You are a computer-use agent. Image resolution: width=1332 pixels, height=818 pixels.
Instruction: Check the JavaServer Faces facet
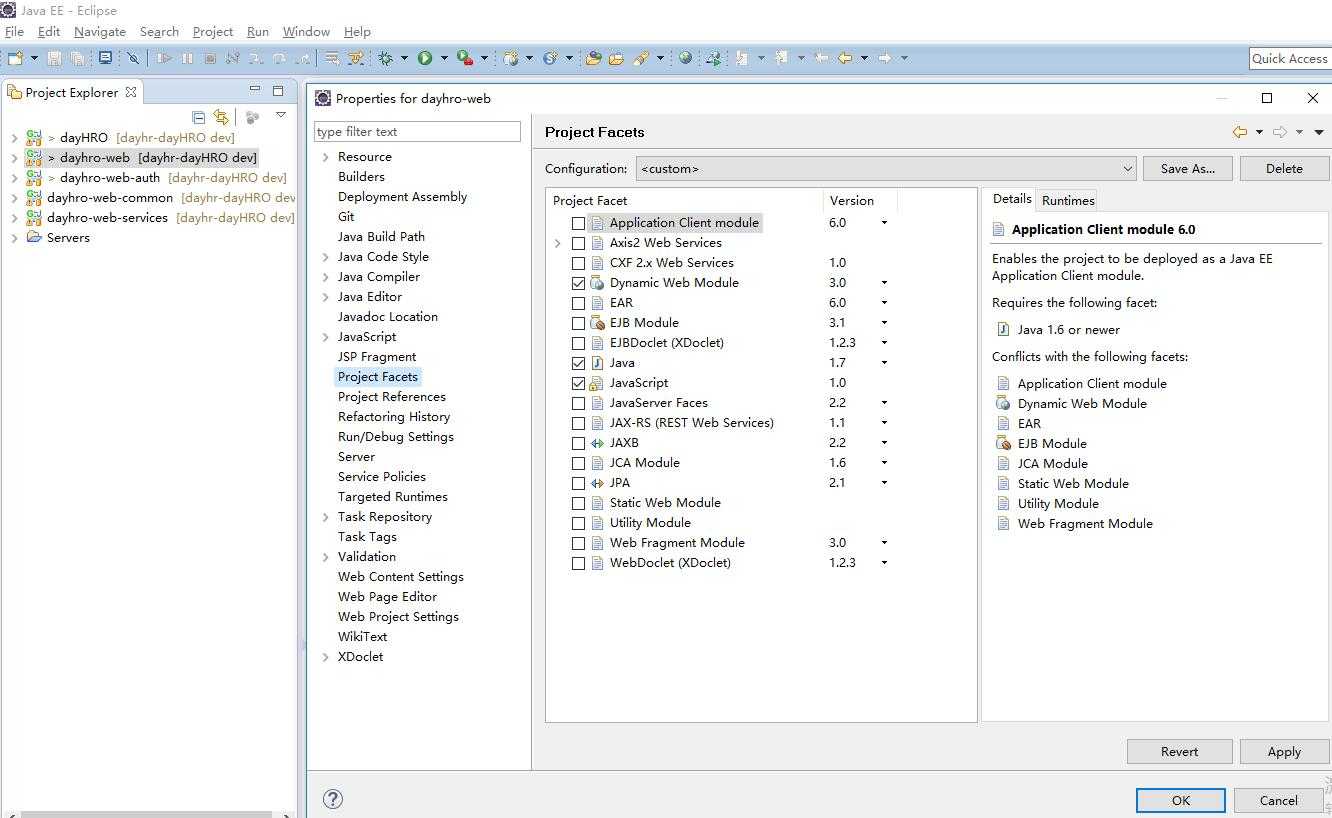578,403
